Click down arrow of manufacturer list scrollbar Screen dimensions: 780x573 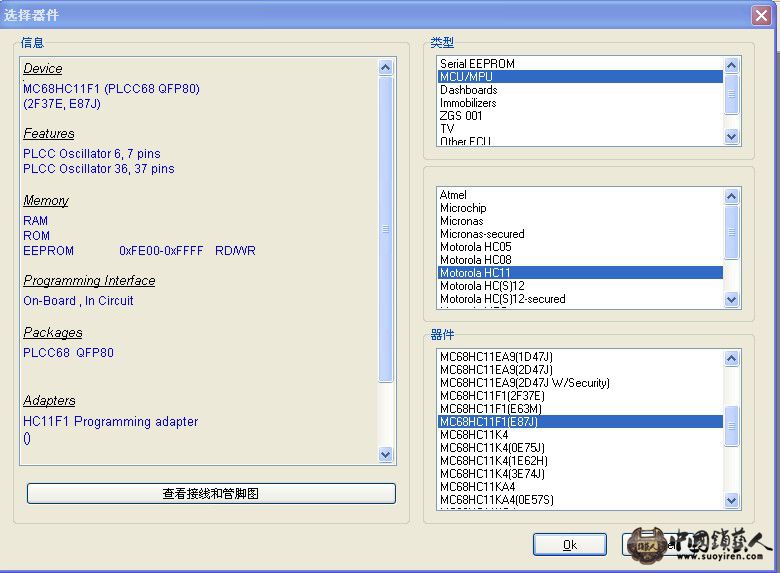731,299
